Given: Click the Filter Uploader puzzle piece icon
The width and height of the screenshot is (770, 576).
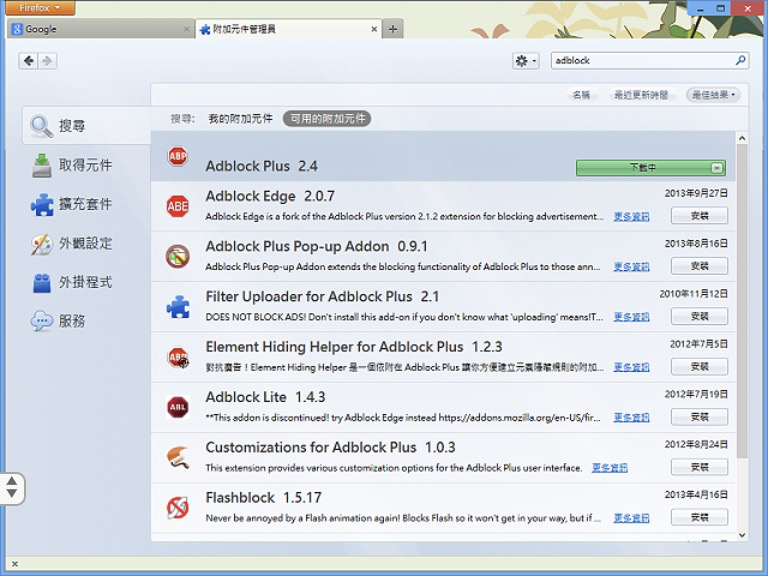Looking at the screenshot, I should point(178,306).
